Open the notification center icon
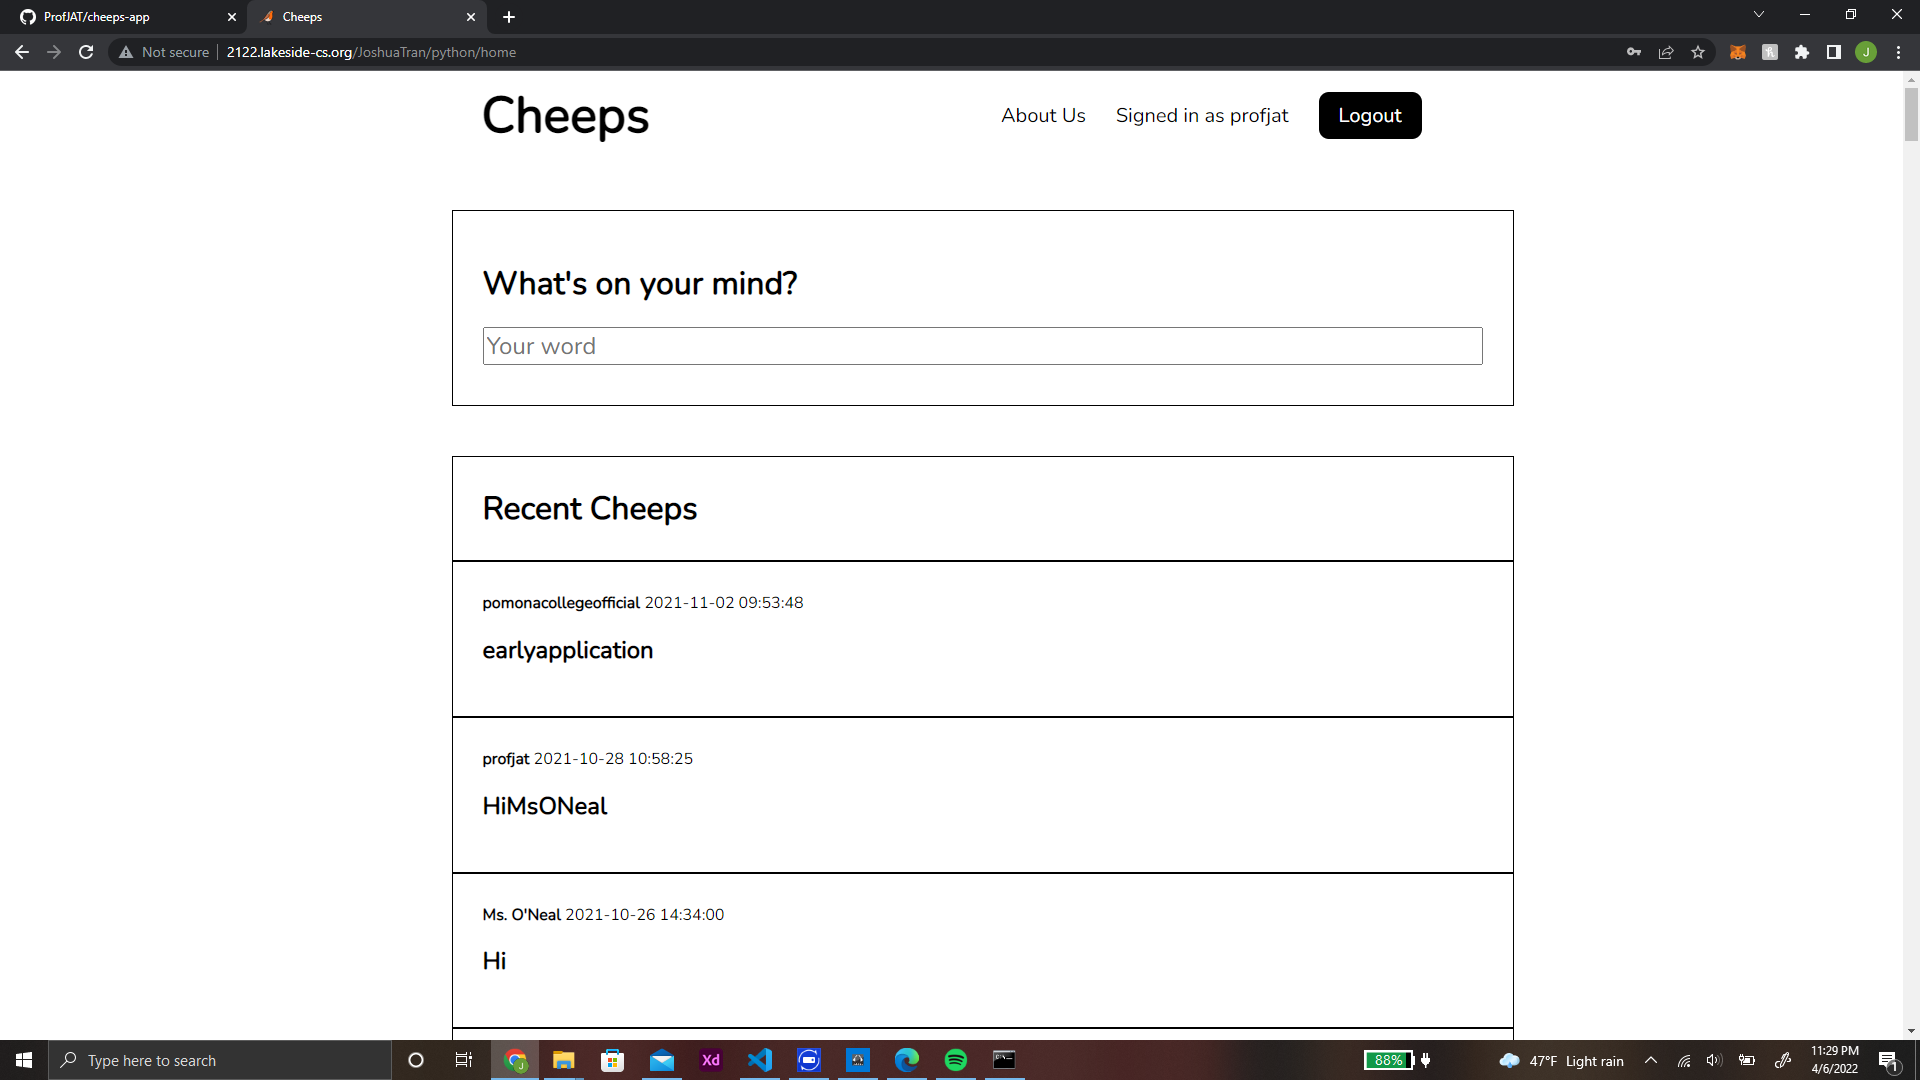1920x1080 pixels. tap(1889, 1060)
